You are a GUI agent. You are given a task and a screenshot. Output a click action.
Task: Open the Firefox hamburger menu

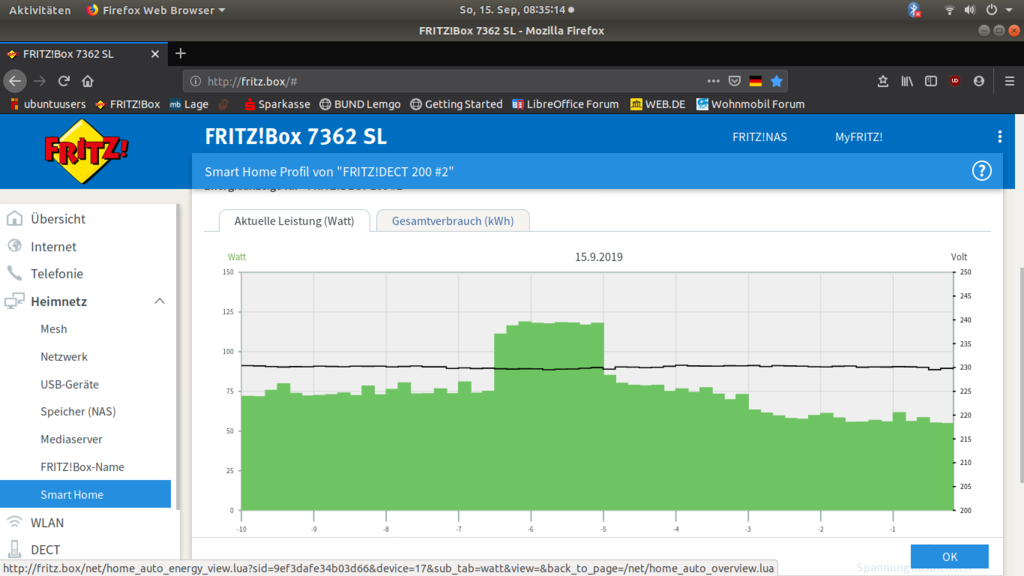[1010, 81]
